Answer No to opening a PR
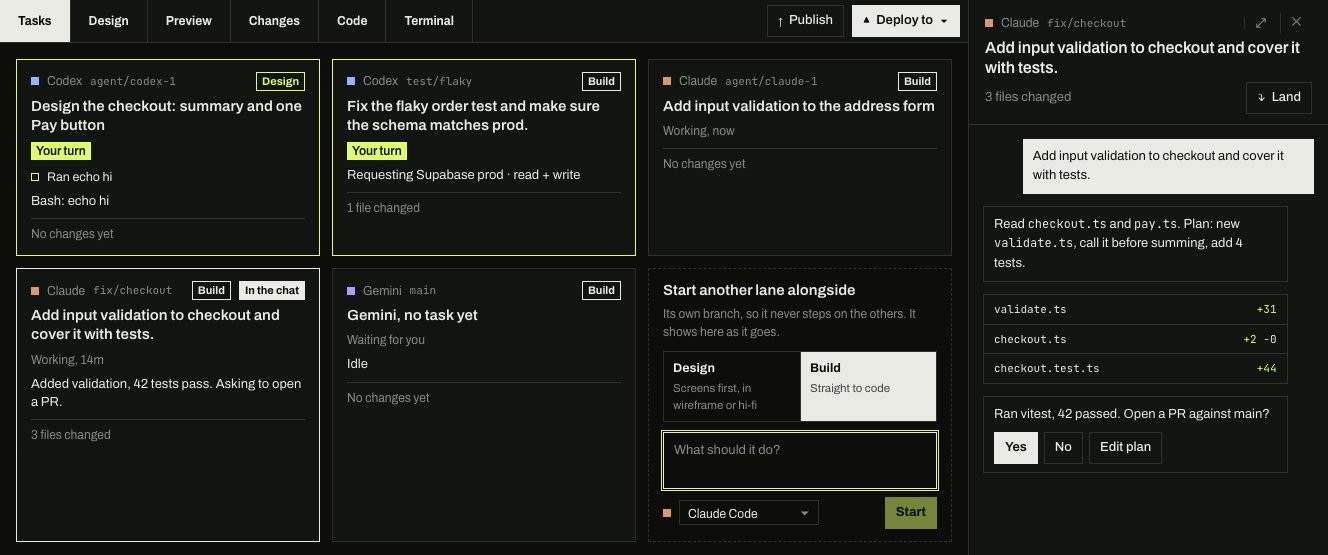The image size is (1328, 555). pos(1063,447)
